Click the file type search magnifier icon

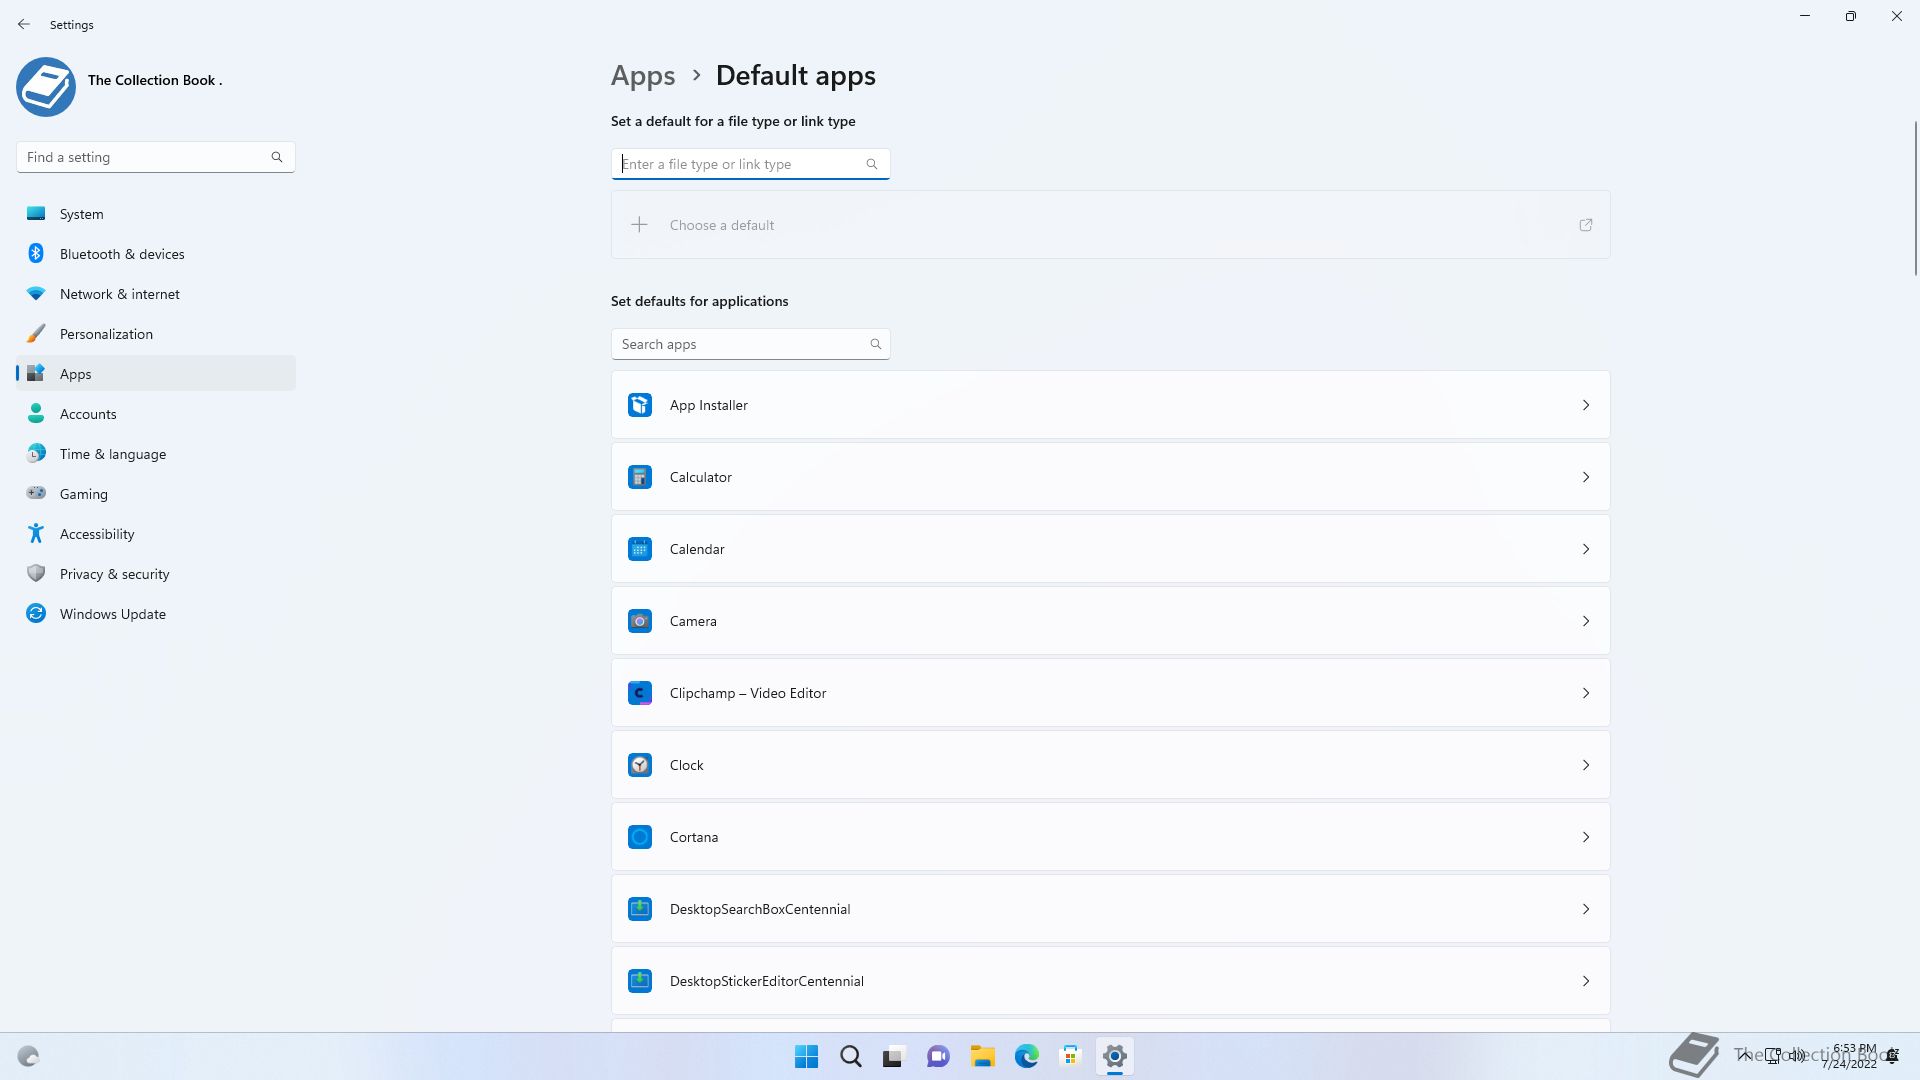[872, 164]
